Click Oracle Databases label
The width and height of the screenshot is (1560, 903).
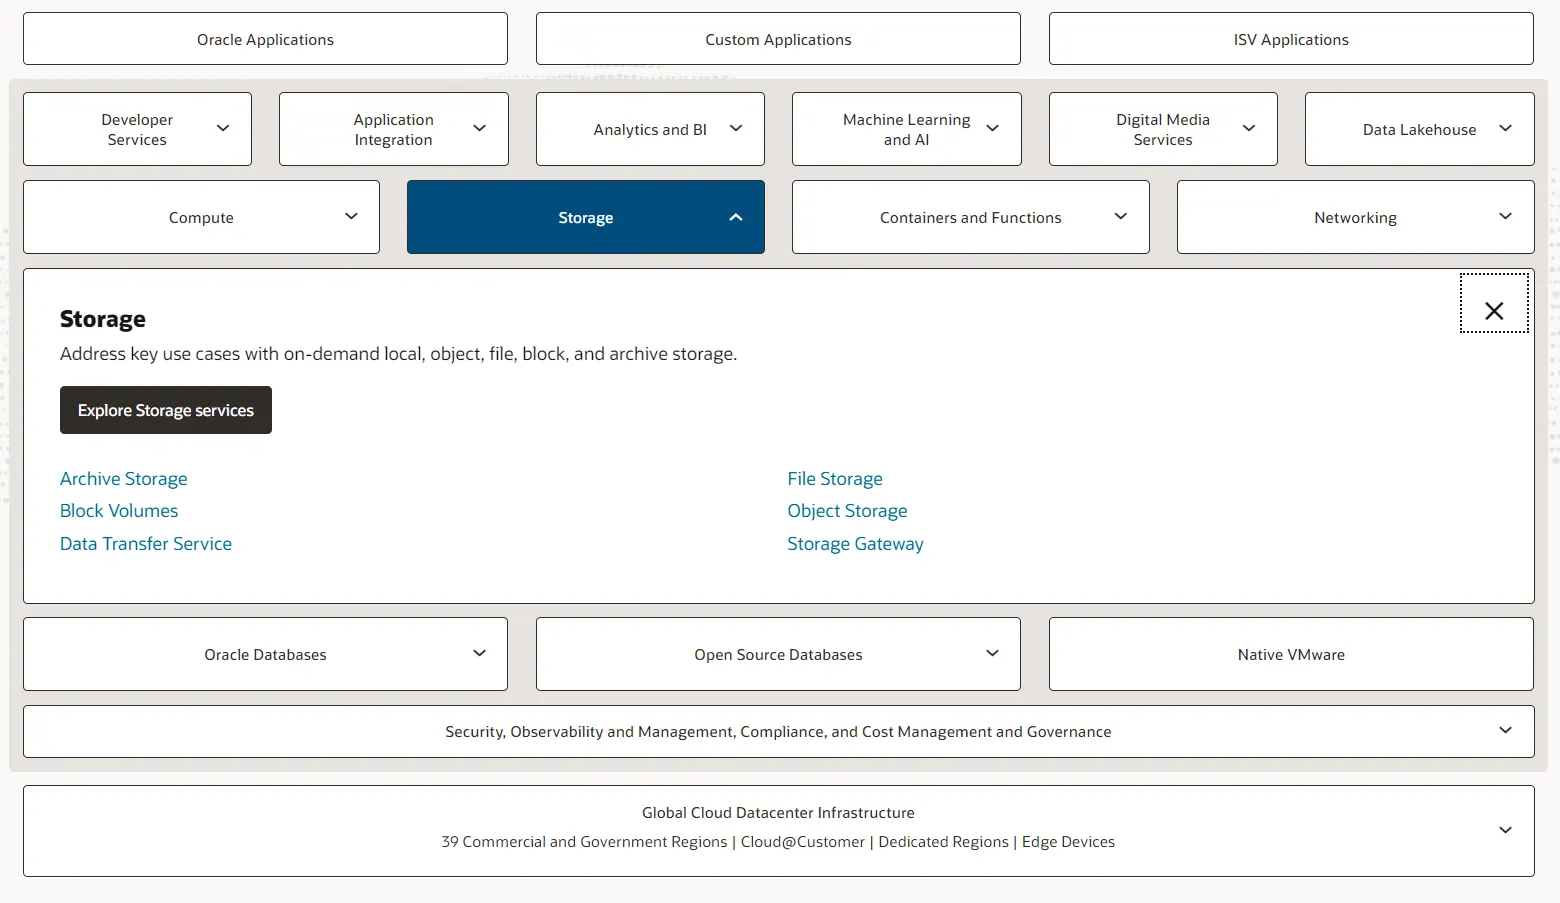click(x=265, y=655)
